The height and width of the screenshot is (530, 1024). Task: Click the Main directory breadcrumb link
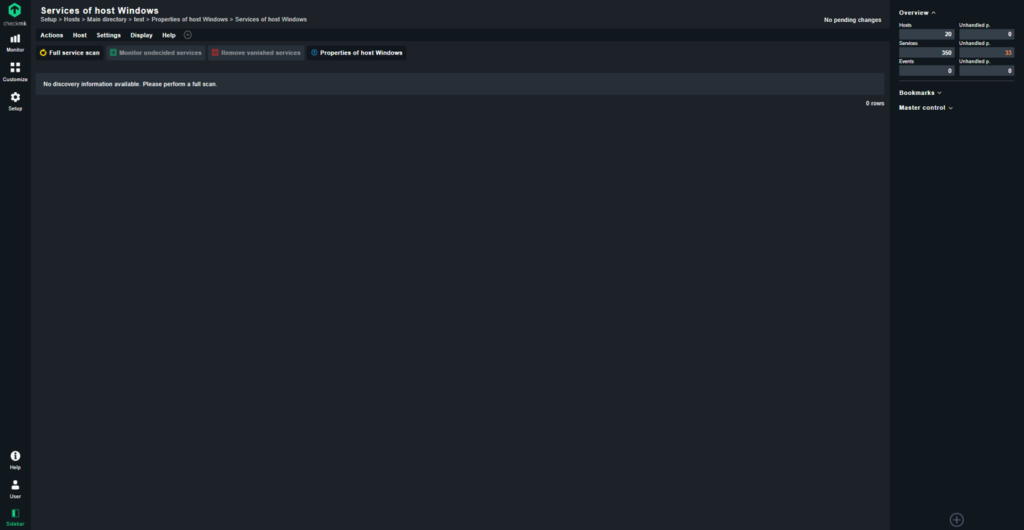point(106,20)
